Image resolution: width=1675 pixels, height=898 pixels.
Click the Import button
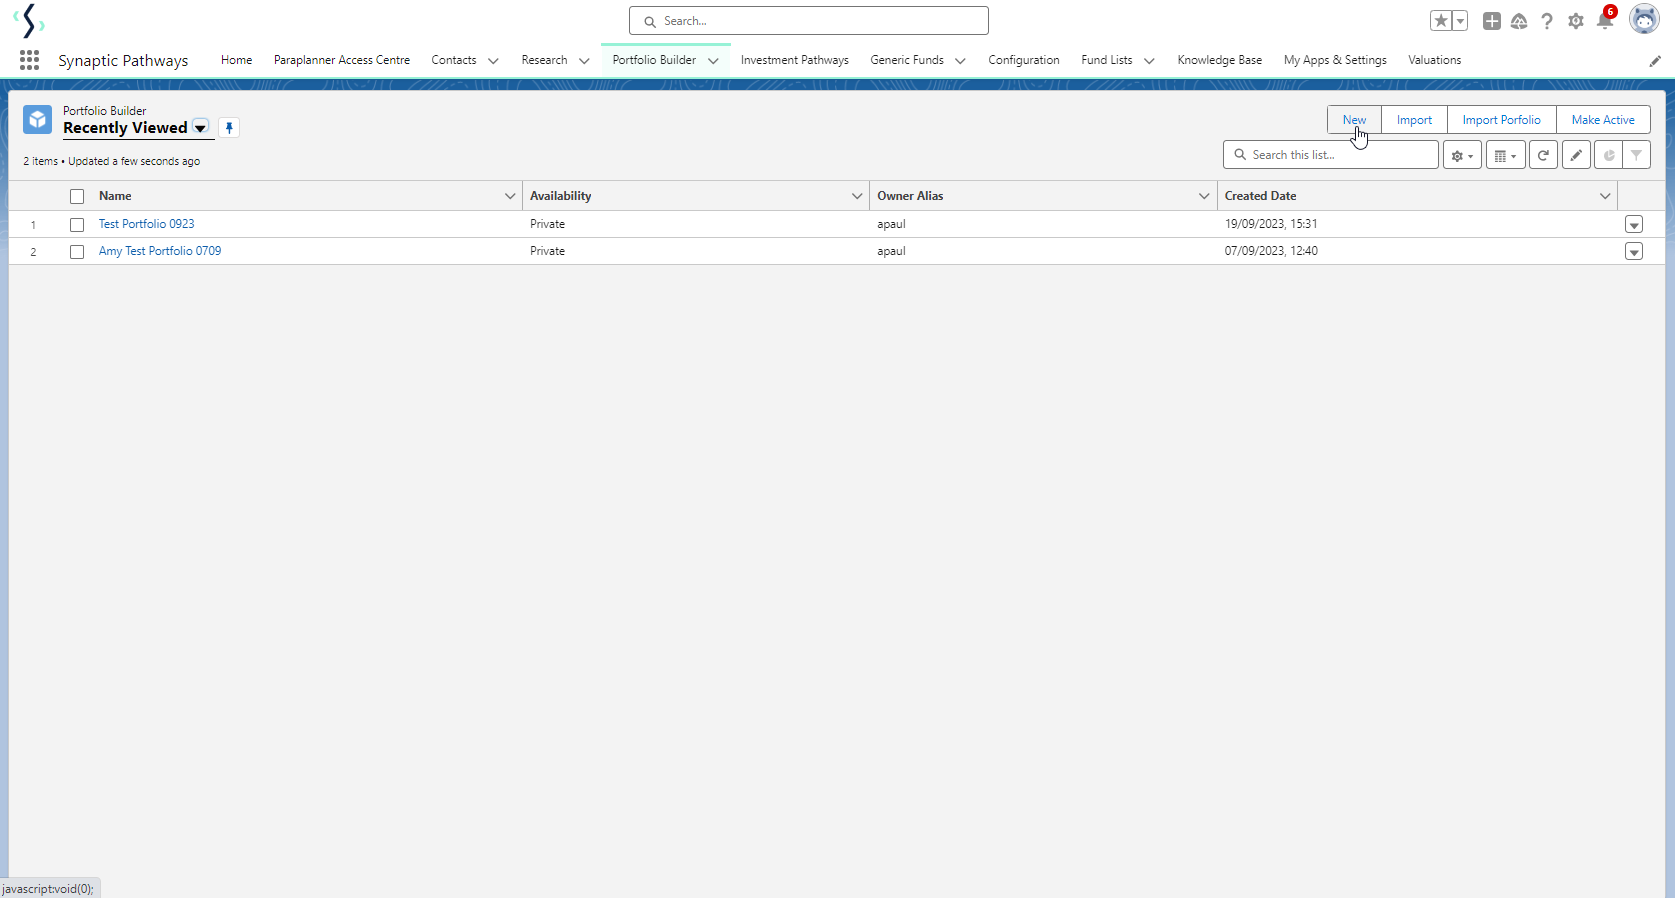pos(1414,120)
